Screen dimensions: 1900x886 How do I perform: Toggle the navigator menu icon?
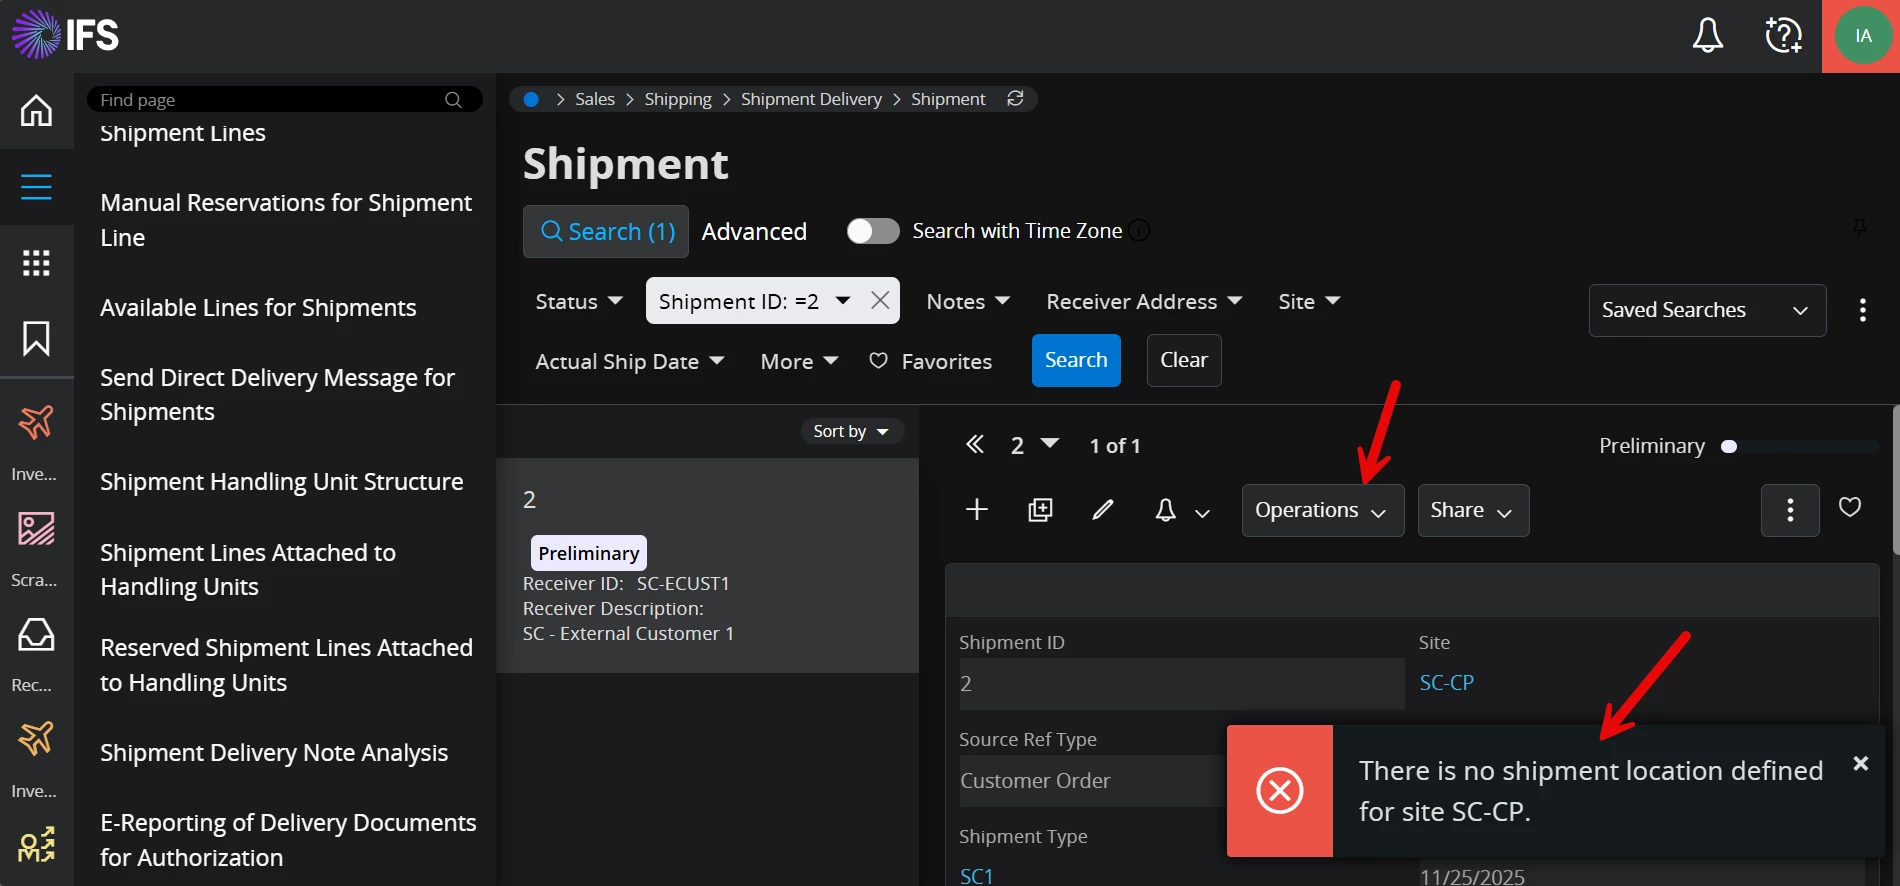tap(37, 187)
